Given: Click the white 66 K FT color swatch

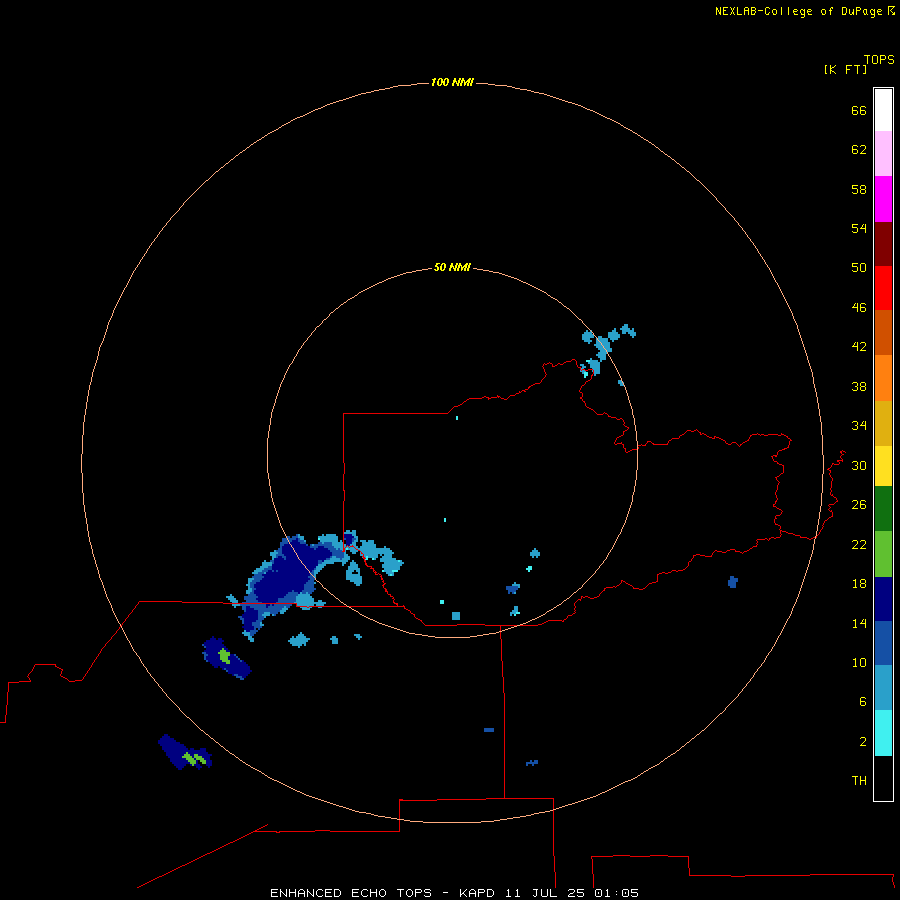Looking at the screenshot, I should click(x=883, y=110).
